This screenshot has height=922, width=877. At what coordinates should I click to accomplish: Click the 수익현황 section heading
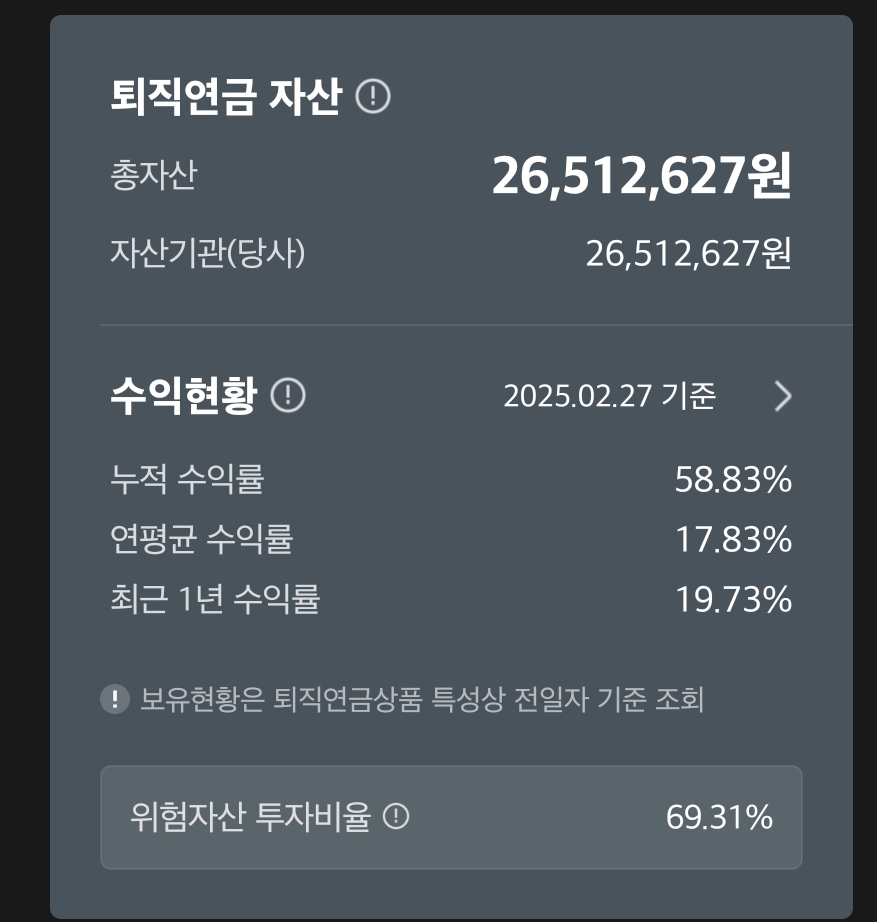pyautogui.click(x=183, y=396)
